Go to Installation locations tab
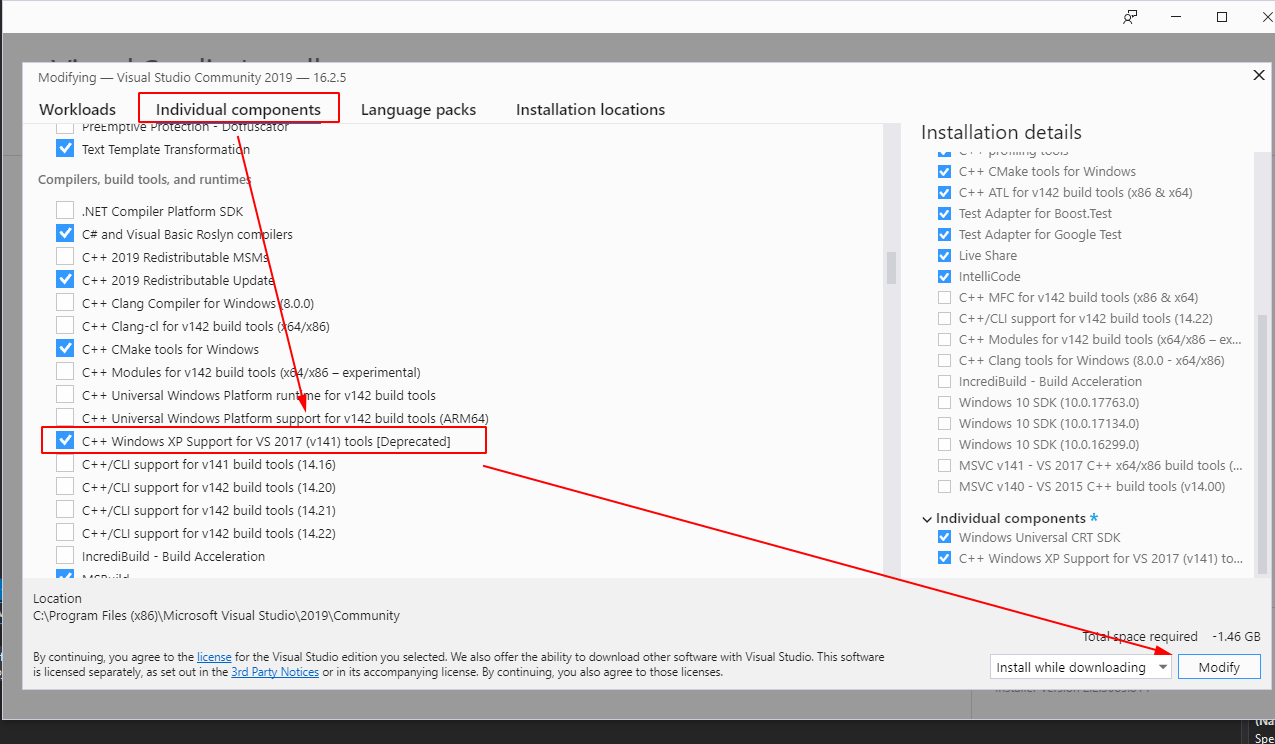This screenshot has width=1275, height=744. pyautogui.click(x=590, y=109)
